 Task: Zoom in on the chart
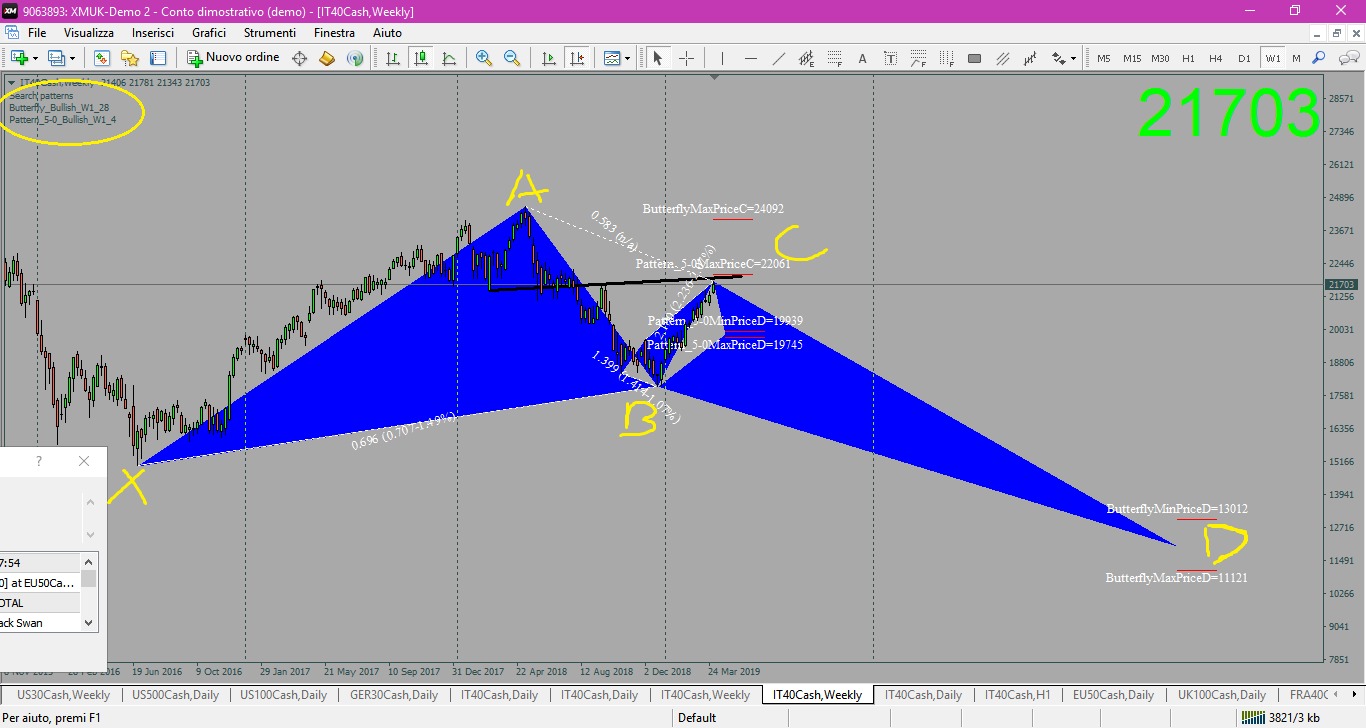(x=484, y=58)
